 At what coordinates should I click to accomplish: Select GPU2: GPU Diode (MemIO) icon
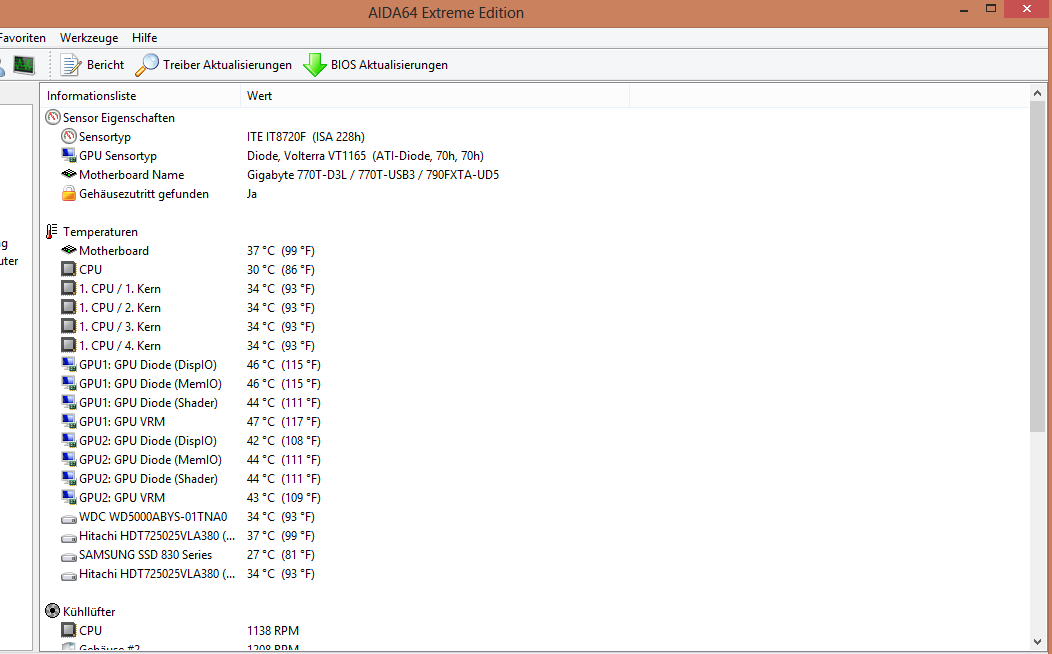coord(68,459)
